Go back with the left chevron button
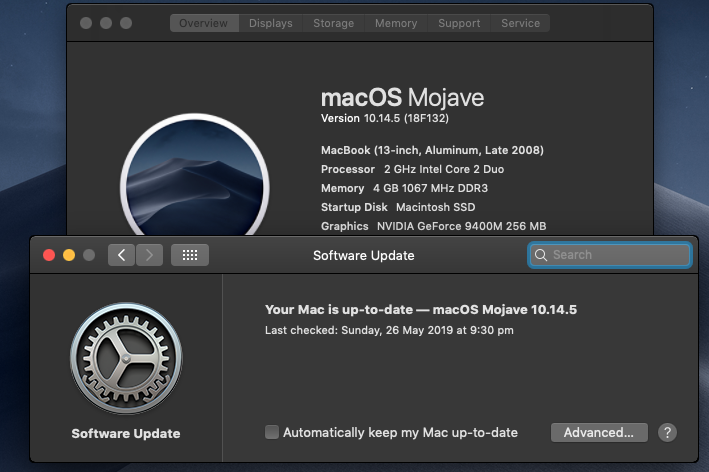The width and height of the screenshot is (709, 472). (121, 255)
